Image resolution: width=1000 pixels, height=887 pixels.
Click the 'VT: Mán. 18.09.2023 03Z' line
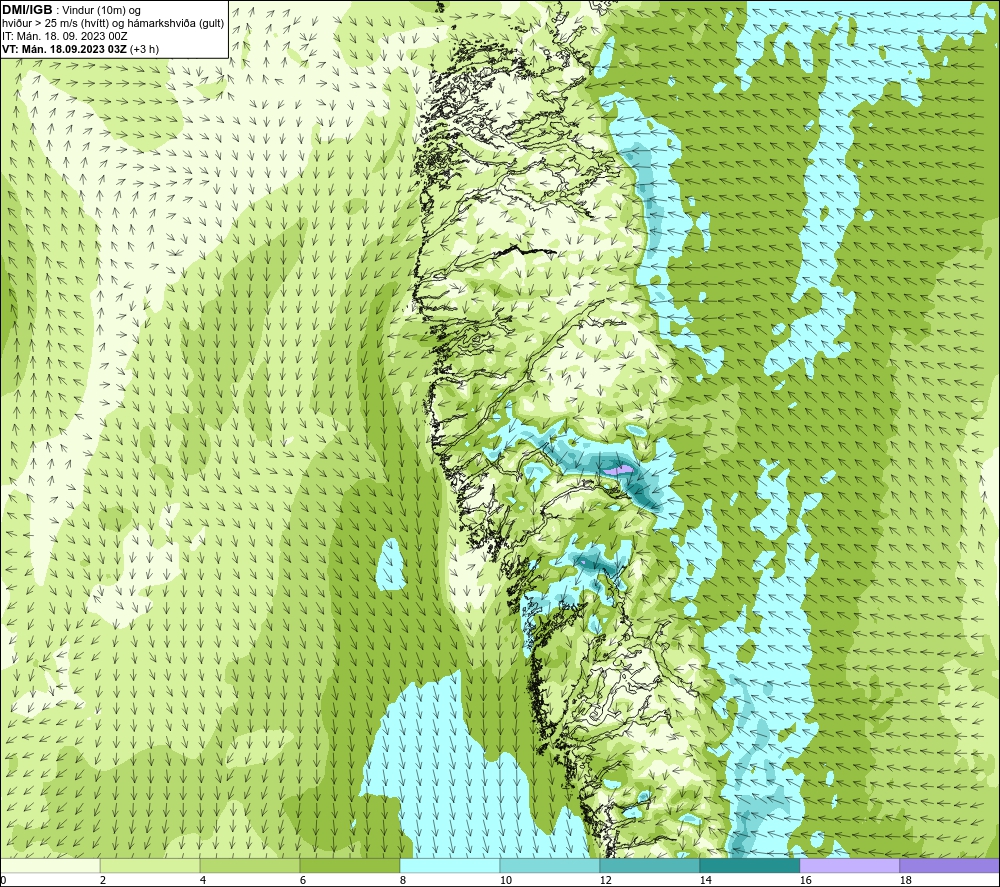(x=64, y=49)
